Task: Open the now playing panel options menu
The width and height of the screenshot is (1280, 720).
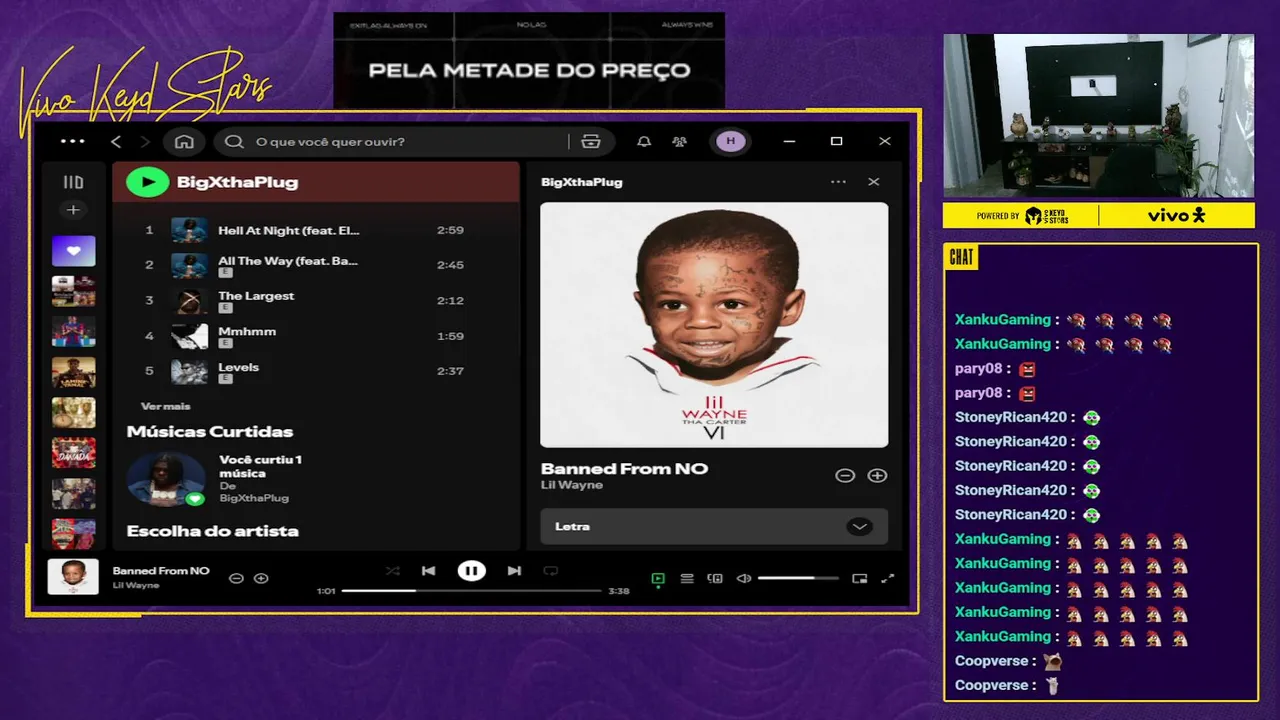Action: [838, 182]
